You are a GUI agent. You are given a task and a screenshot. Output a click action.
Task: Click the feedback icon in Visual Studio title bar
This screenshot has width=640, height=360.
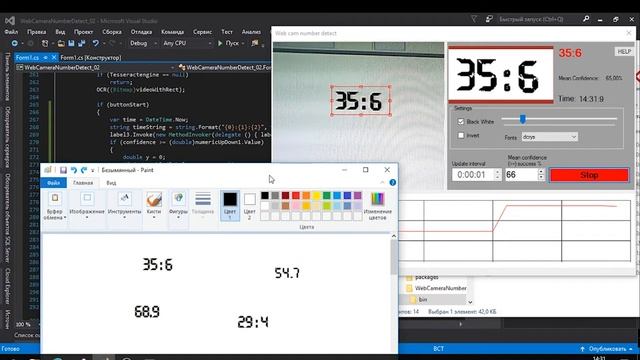point(489,19)
